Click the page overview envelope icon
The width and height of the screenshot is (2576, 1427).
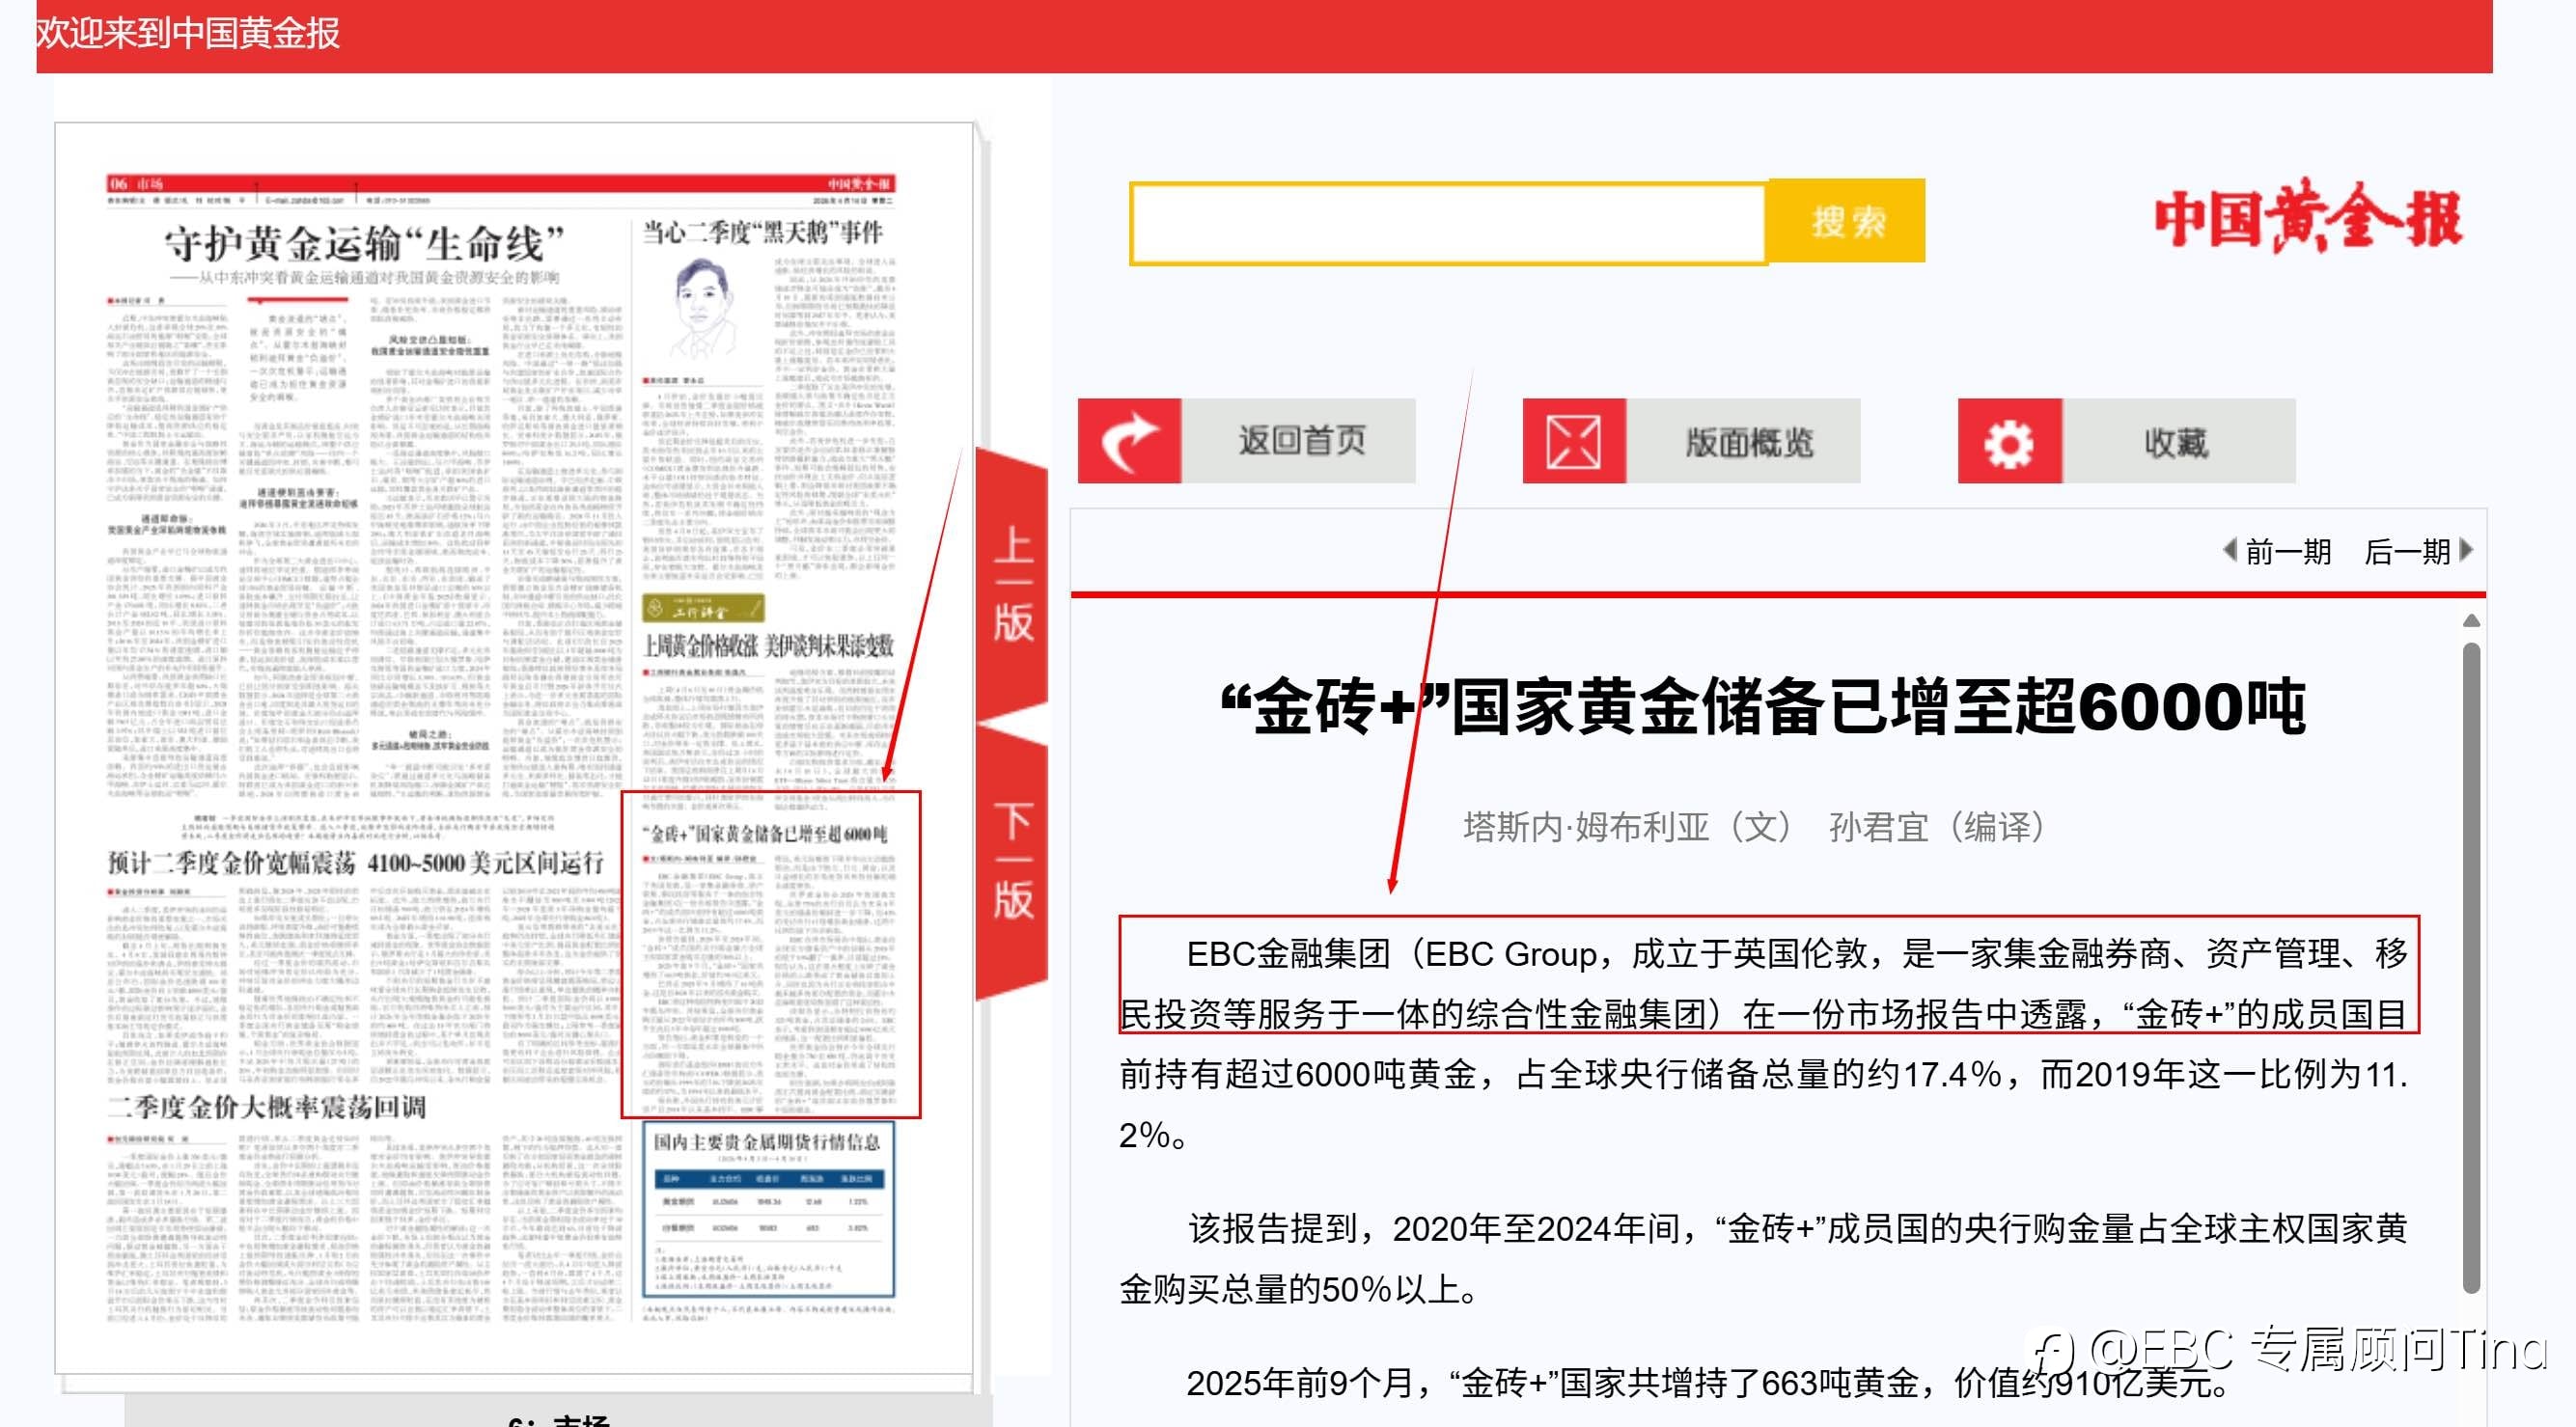click(1573, 441)
